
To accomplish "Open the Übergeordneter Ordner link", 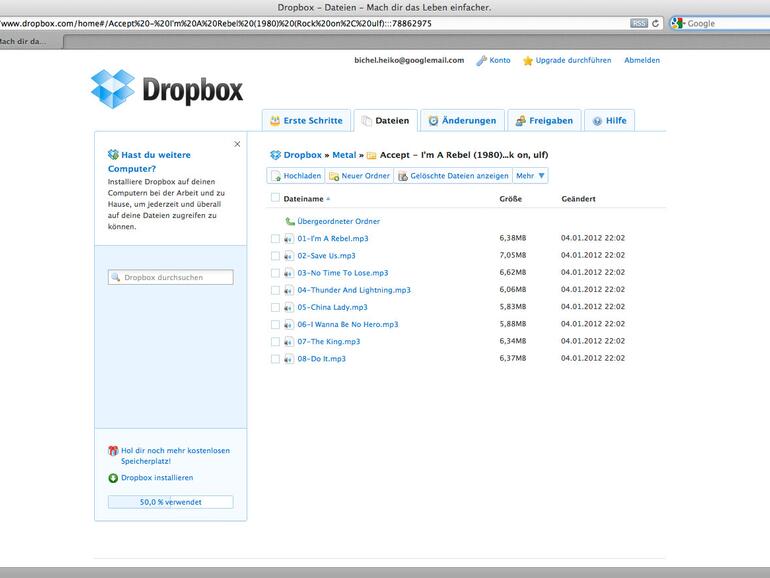I will (339, 221).
